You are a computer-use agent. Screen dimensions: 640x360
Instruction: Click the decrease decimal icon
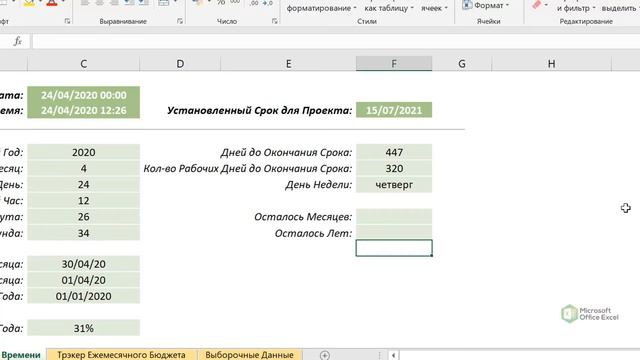pos(267,2)
